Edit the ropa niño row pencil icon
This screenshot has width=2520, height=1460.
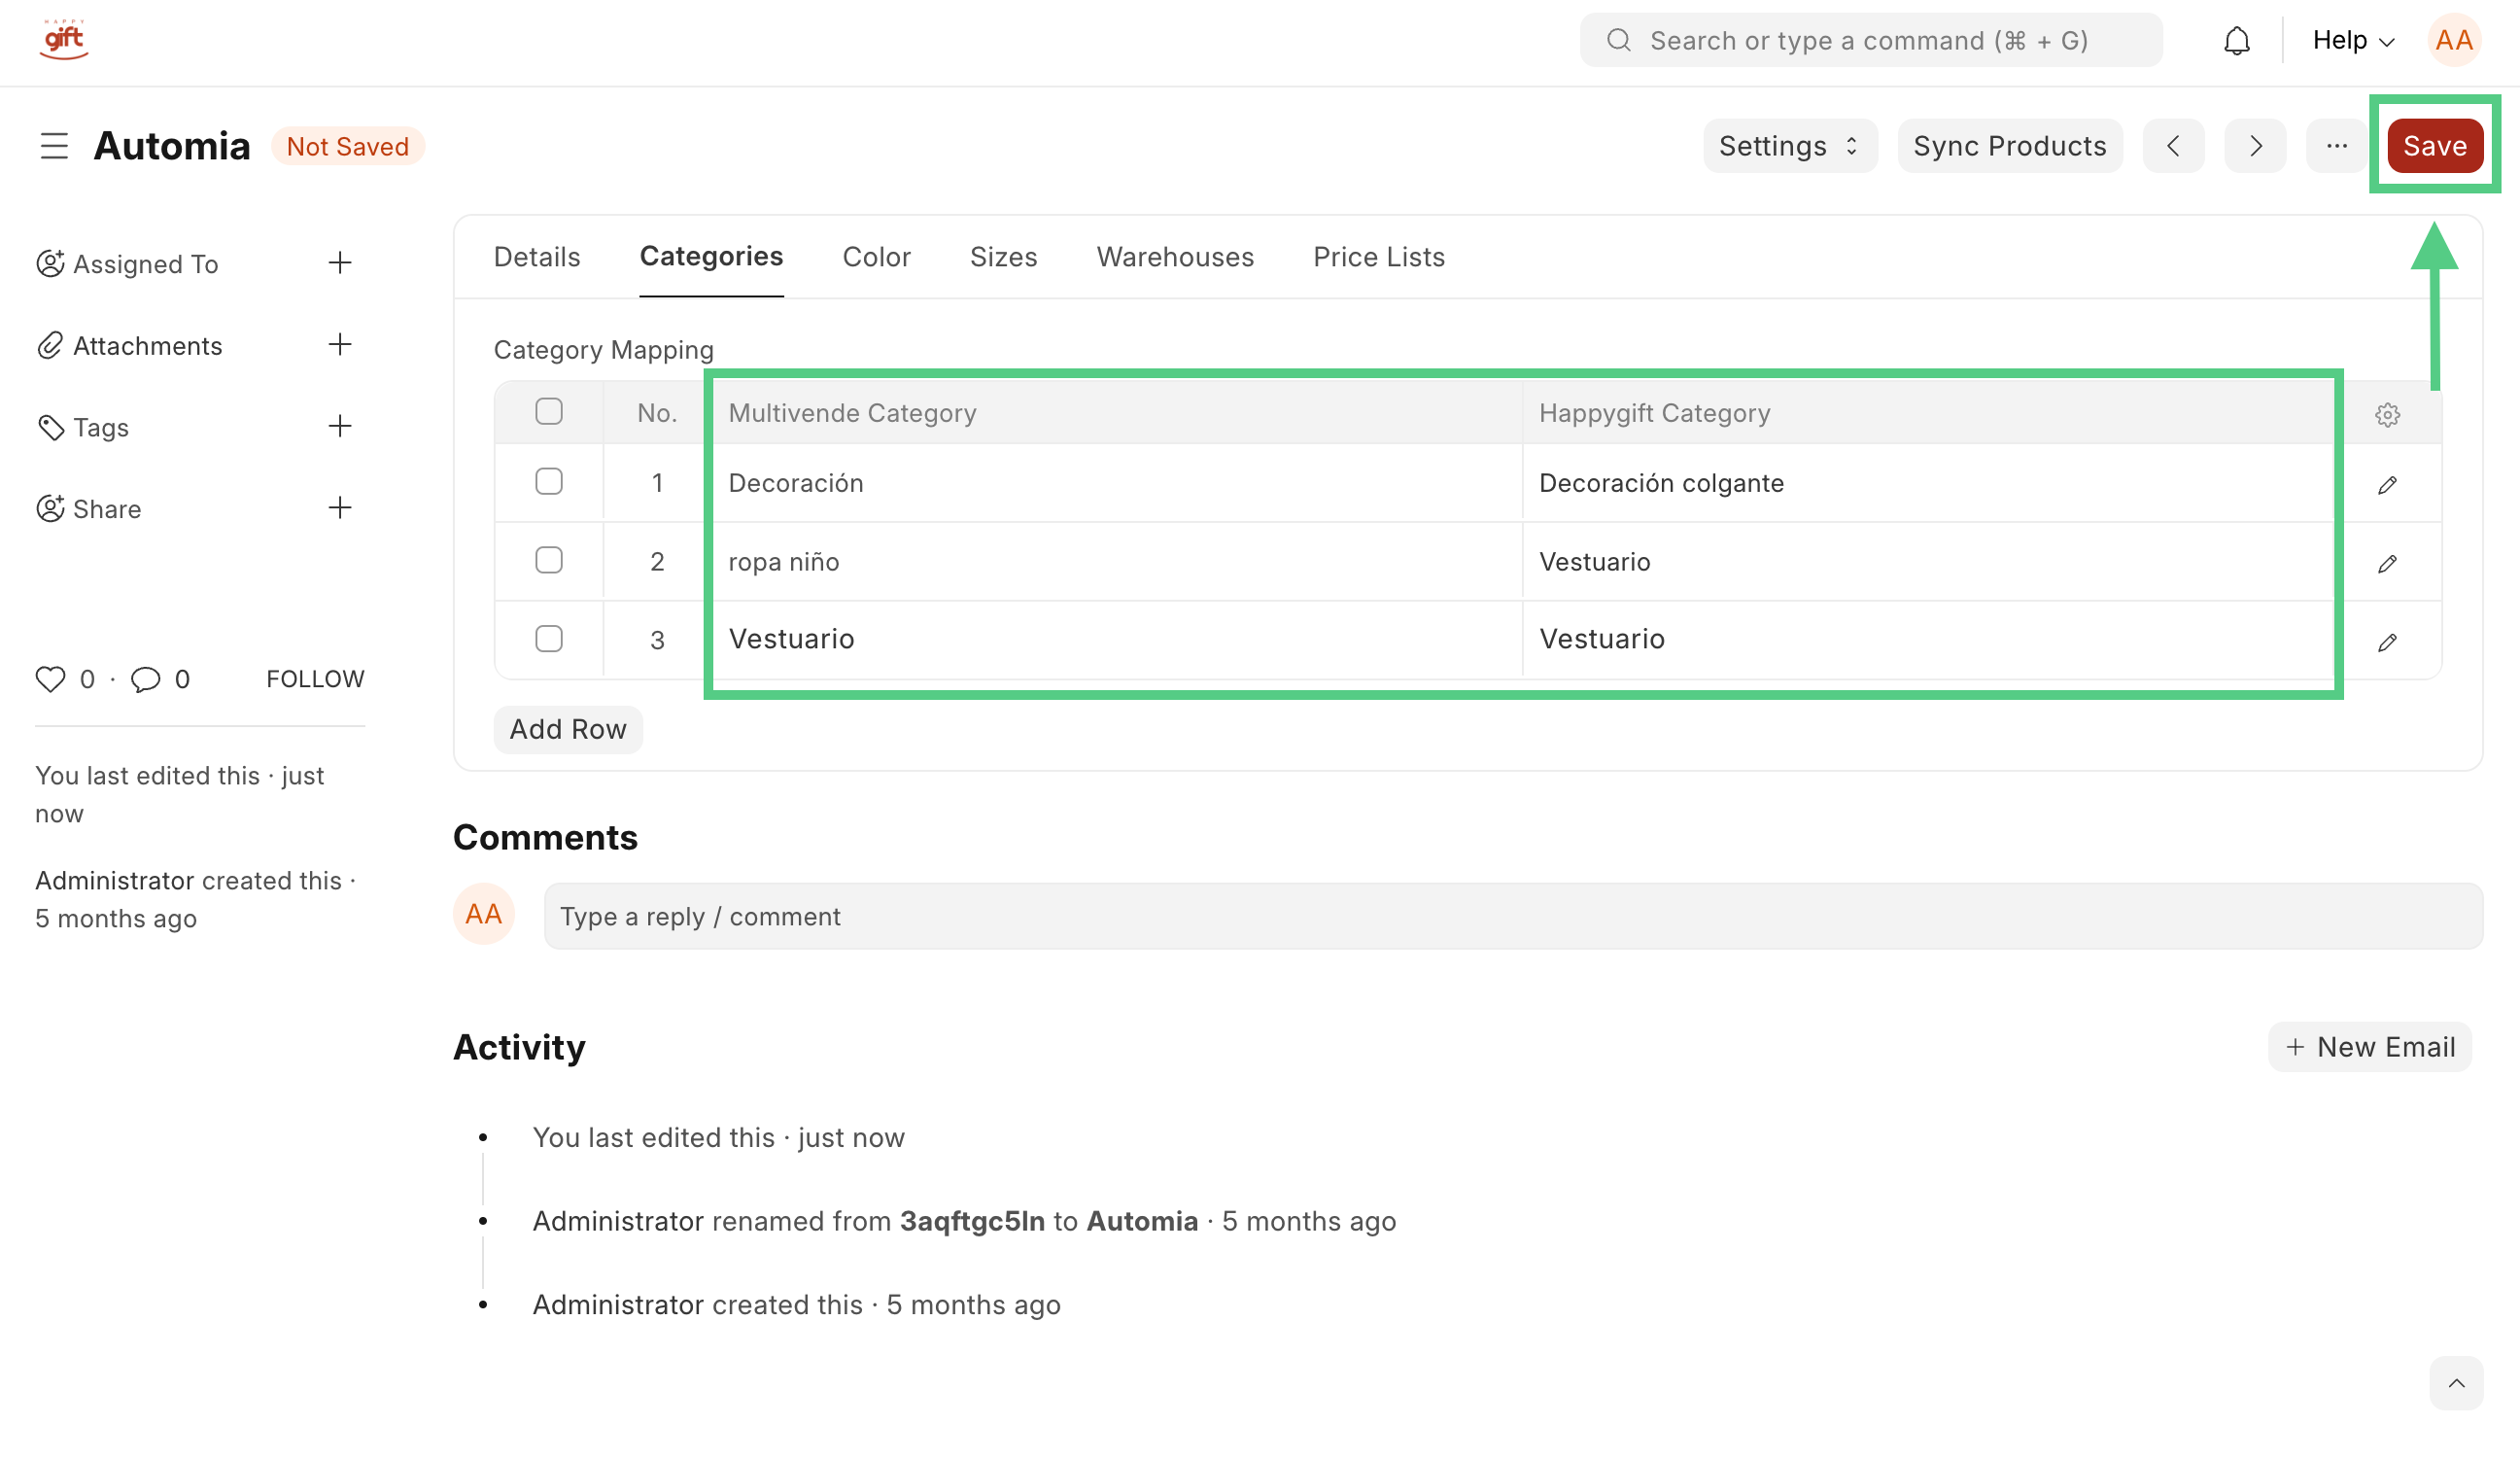click(x=2387, y=564)
